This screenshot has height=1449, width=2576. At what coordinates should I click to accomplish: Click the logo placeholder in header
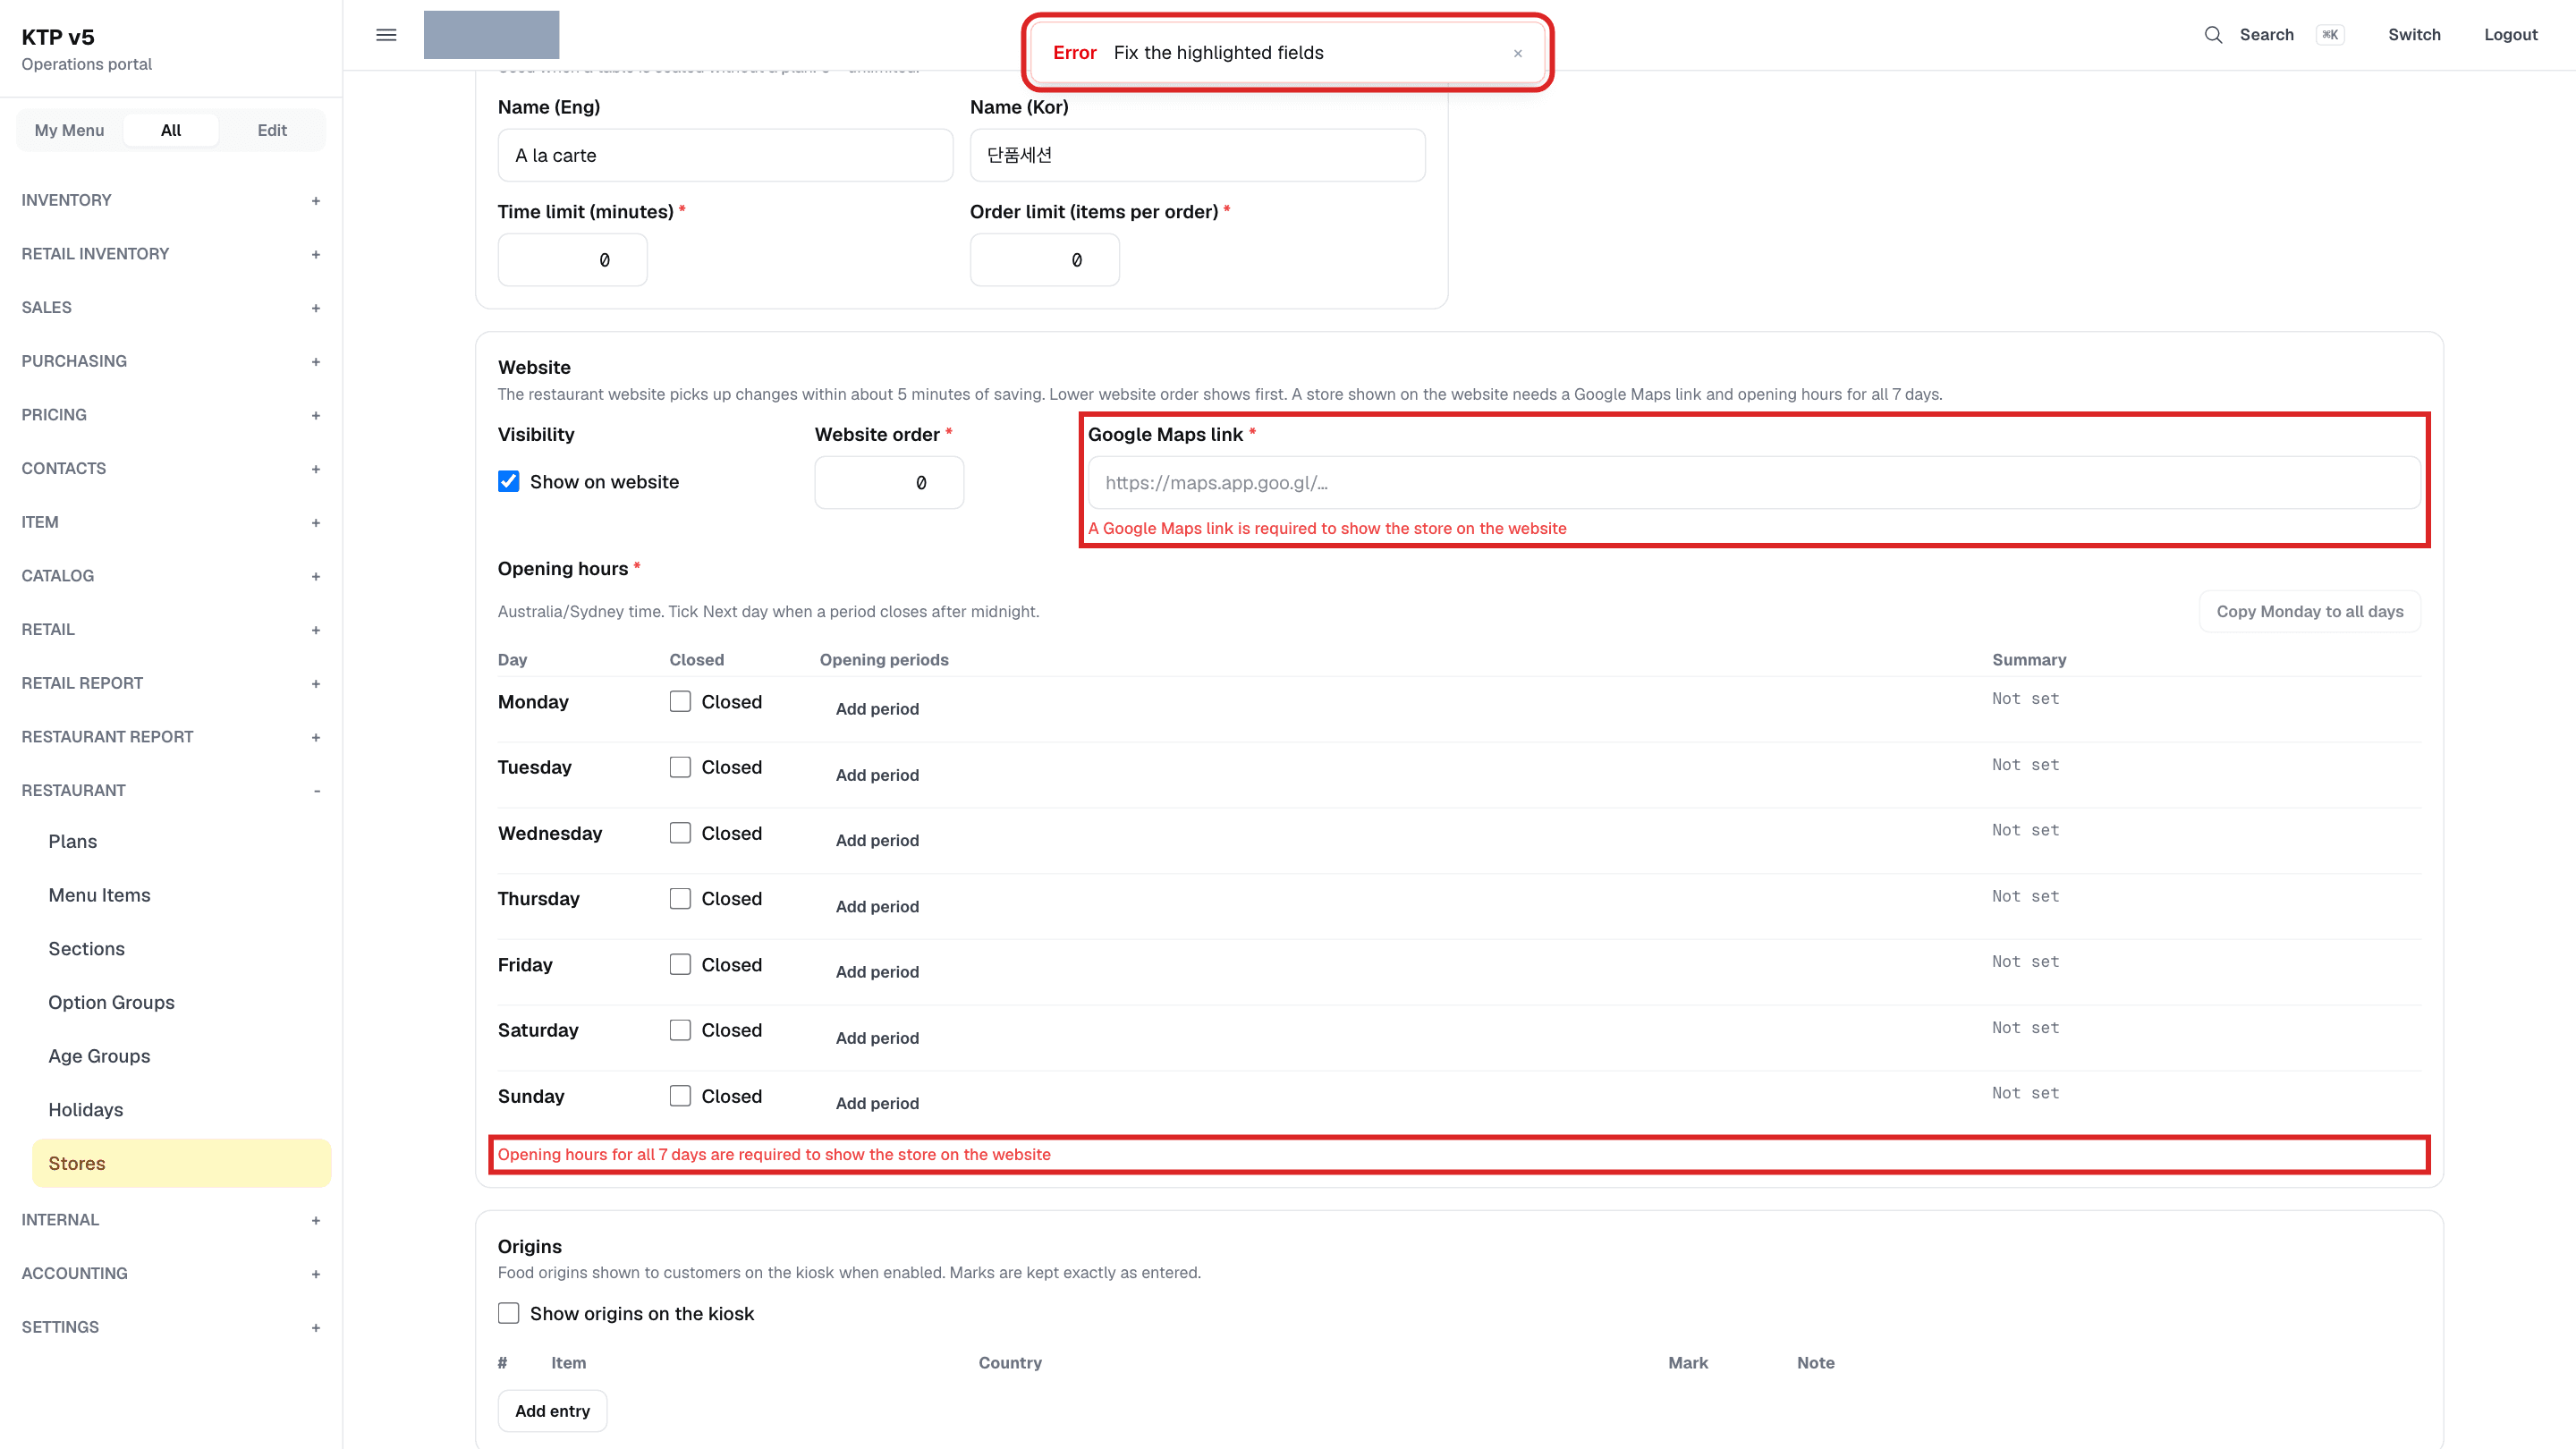491,35
